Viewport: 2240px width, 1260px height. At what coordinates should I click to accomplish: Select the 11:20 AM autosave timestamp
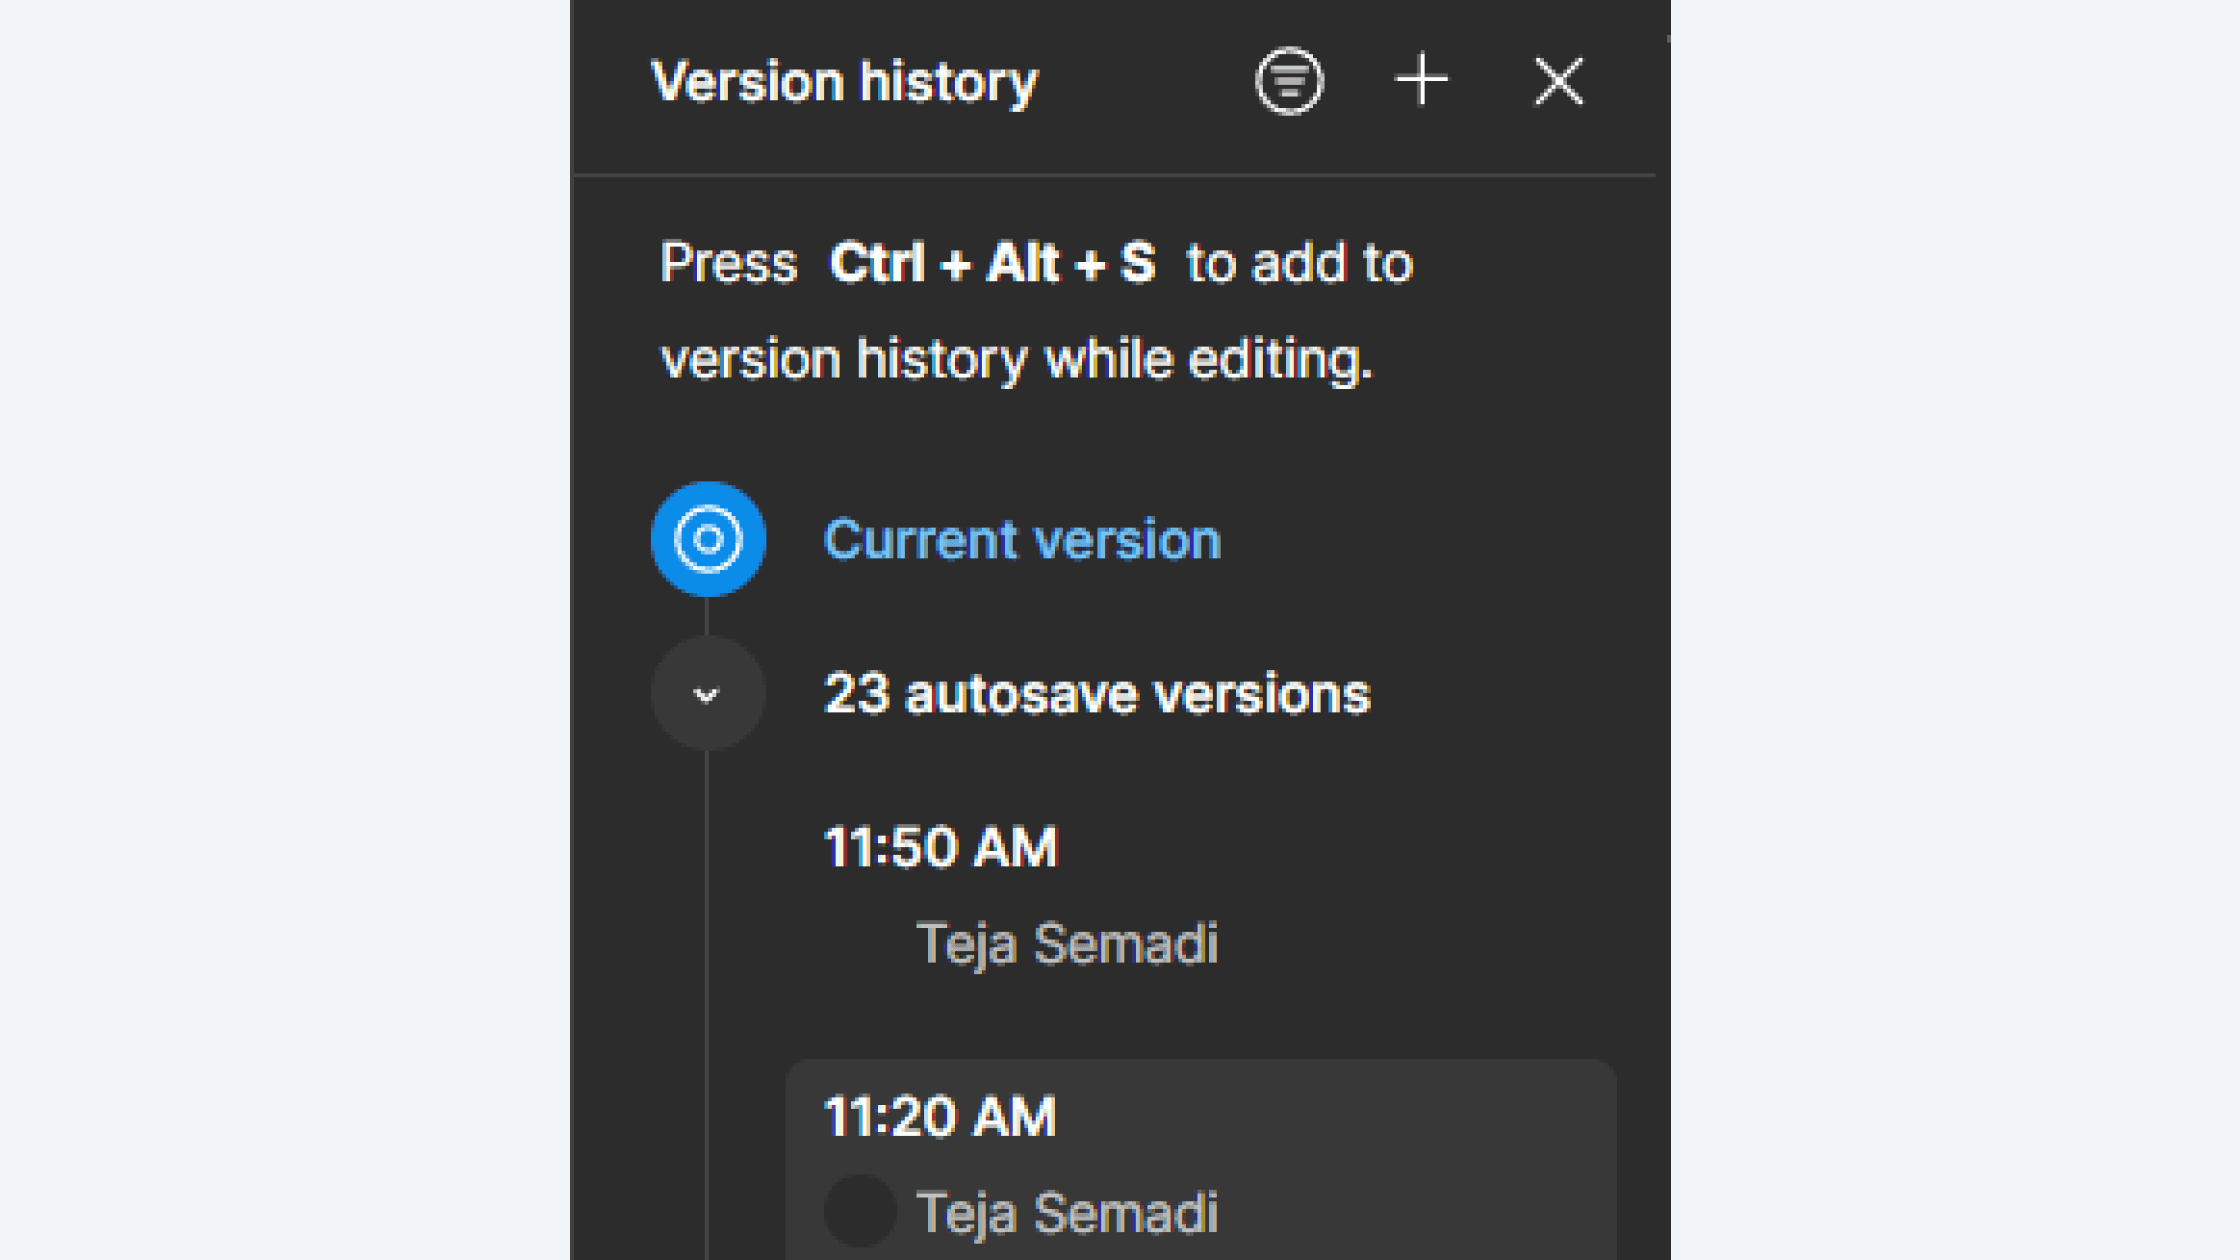939,1116
